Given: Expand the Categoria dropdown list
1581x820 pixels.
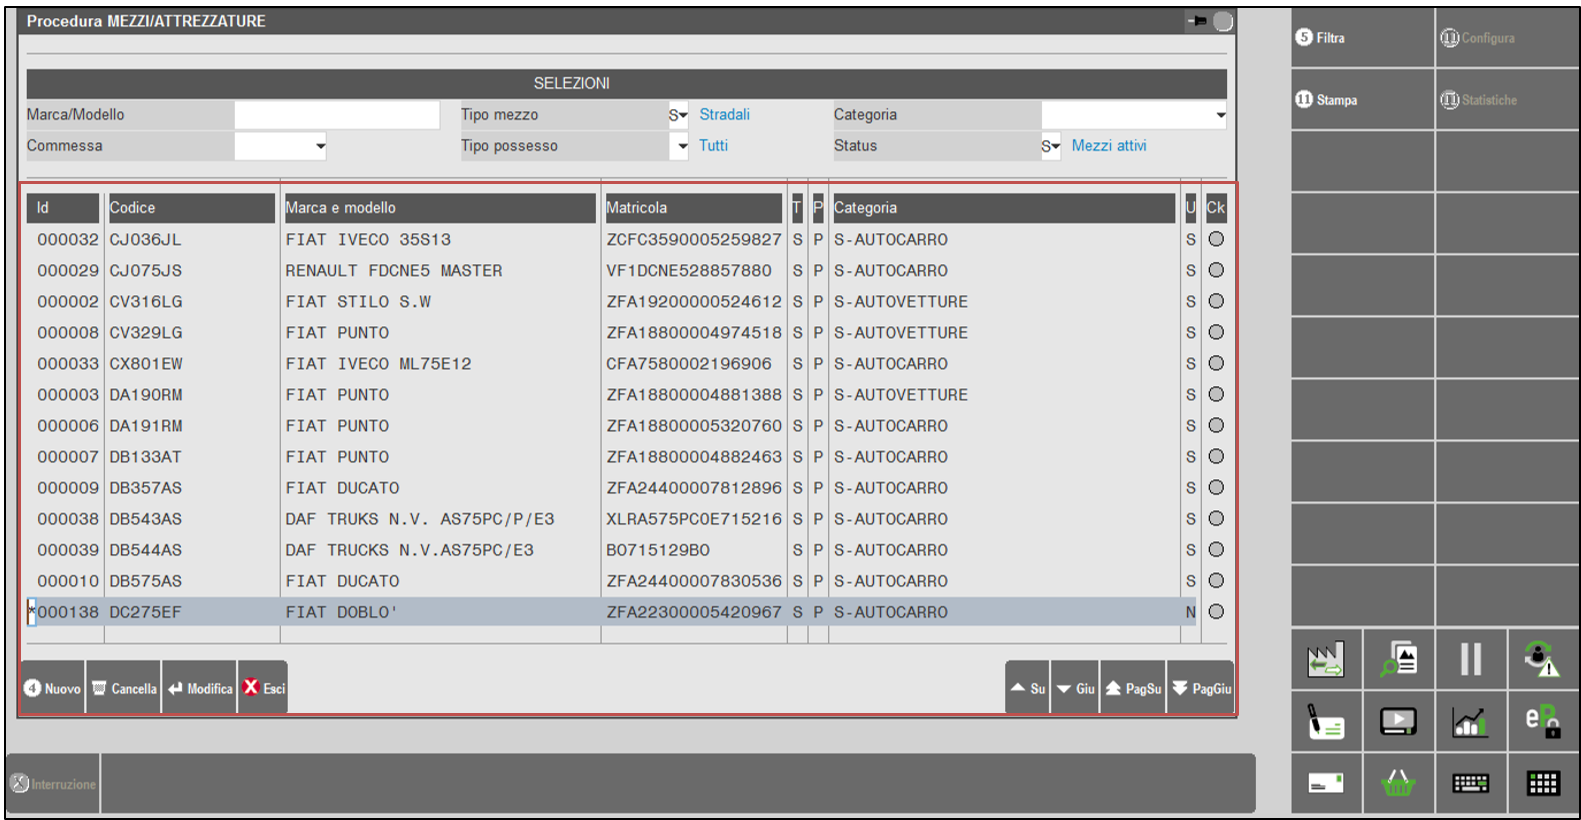Looking at the screenshot, I should point(1220,115).
